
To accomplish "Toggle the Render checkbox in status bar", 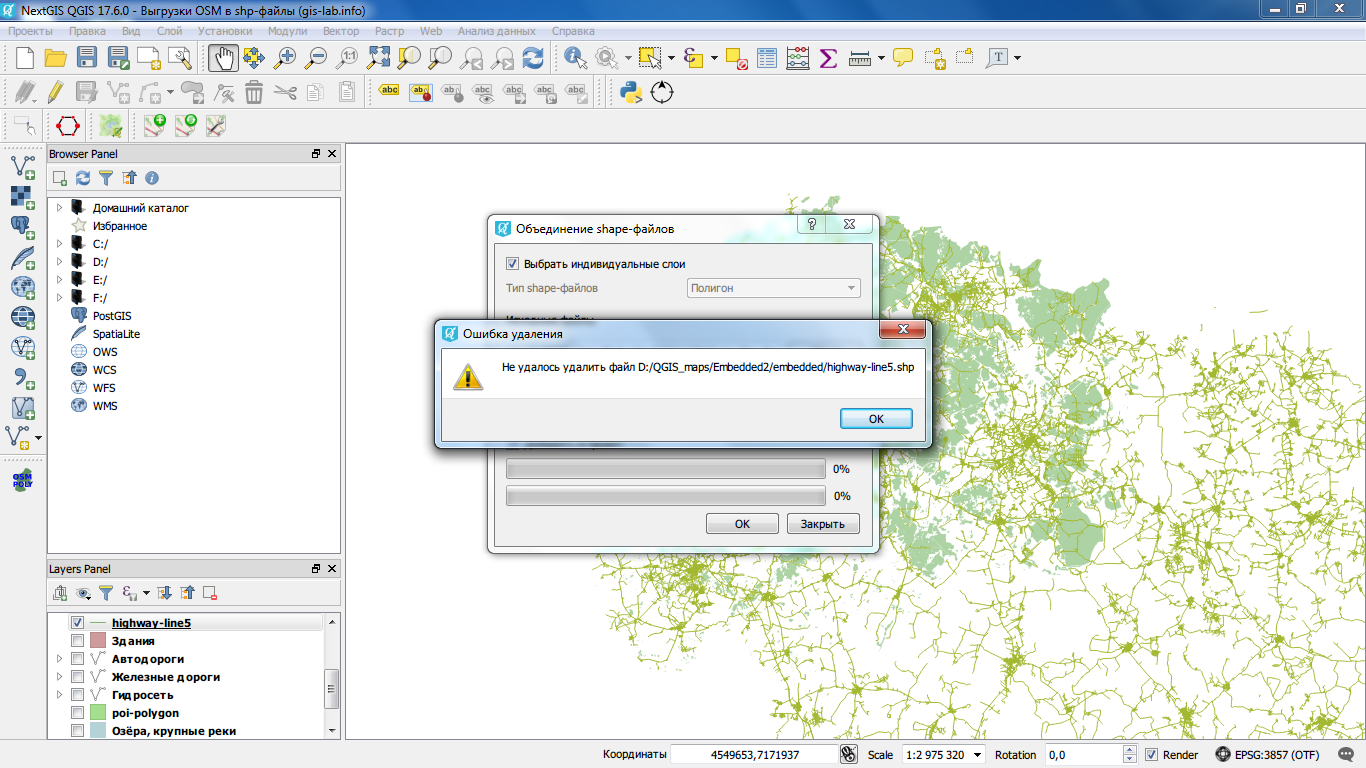I will point(1151,755).
